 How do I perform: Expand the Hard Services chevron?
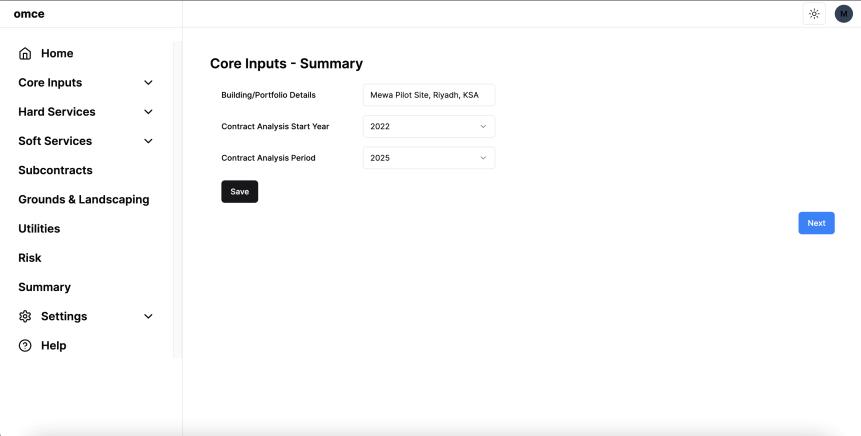tap(149, 112)
